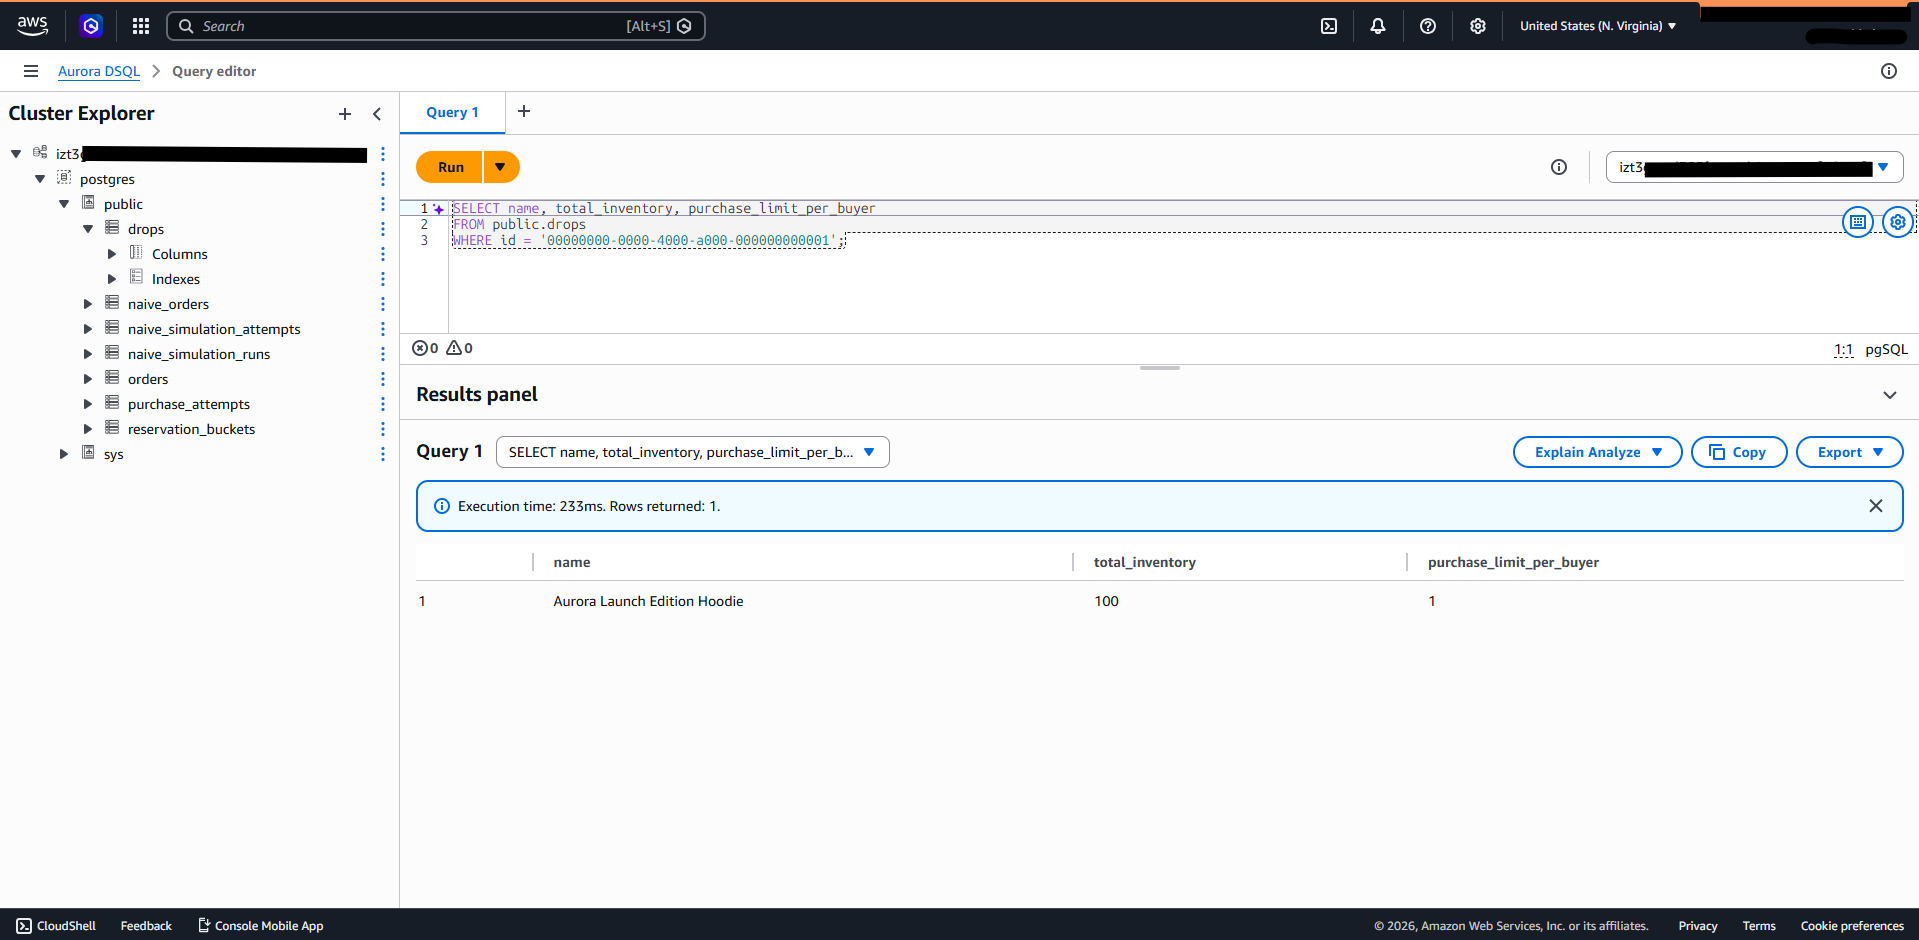The image size is (1919, 940).
Task: Open the settings gear in top bar
Action: coord(1478,26)
